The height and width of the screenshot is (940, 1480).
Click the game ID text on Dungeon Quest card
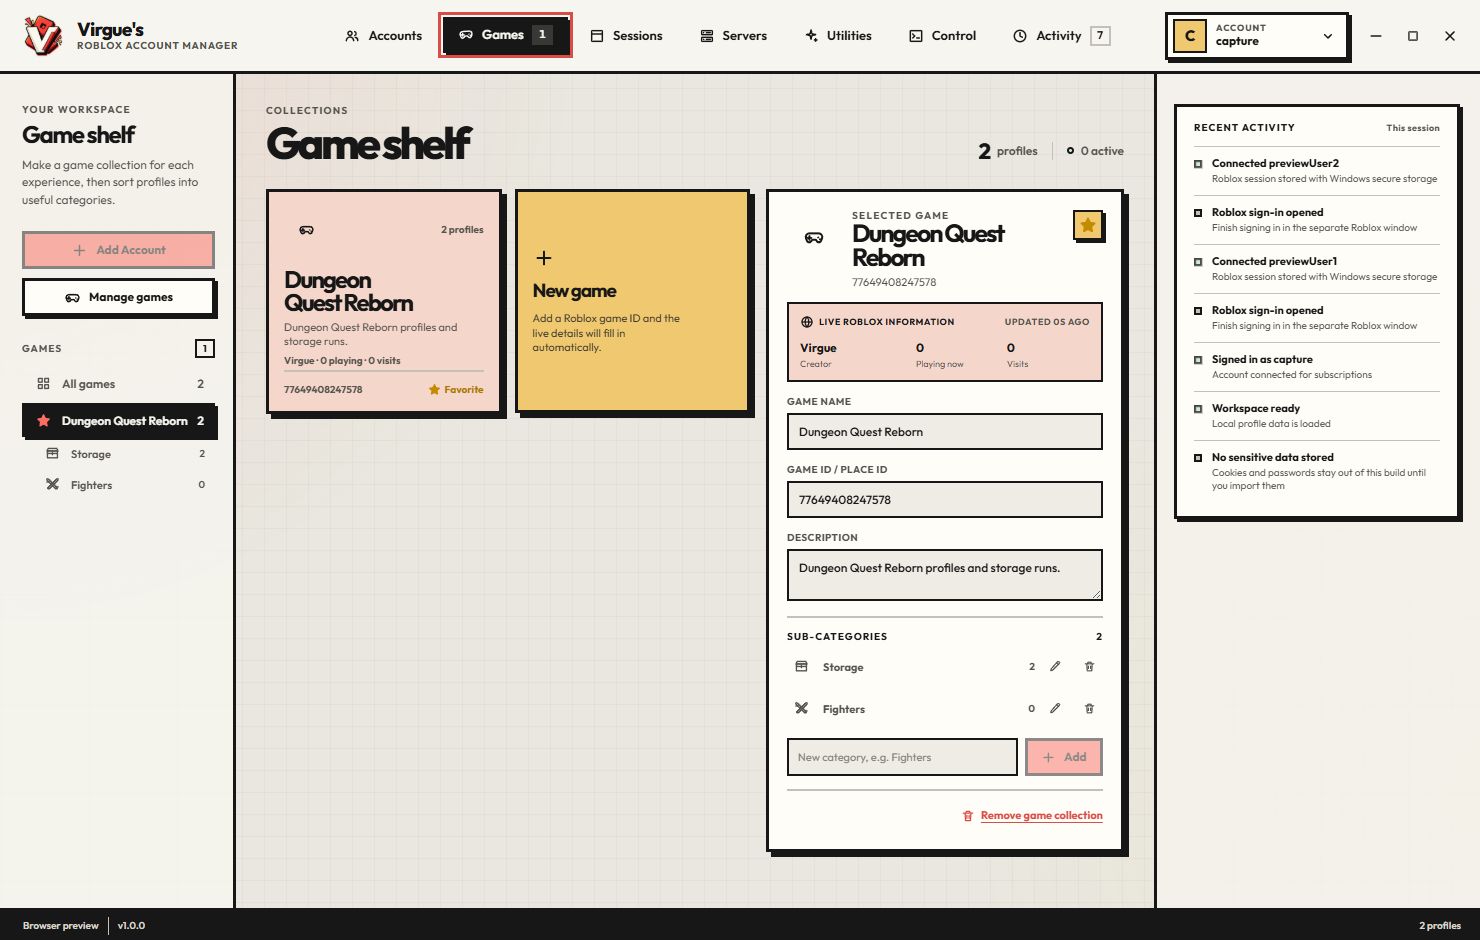pos(323,390)
